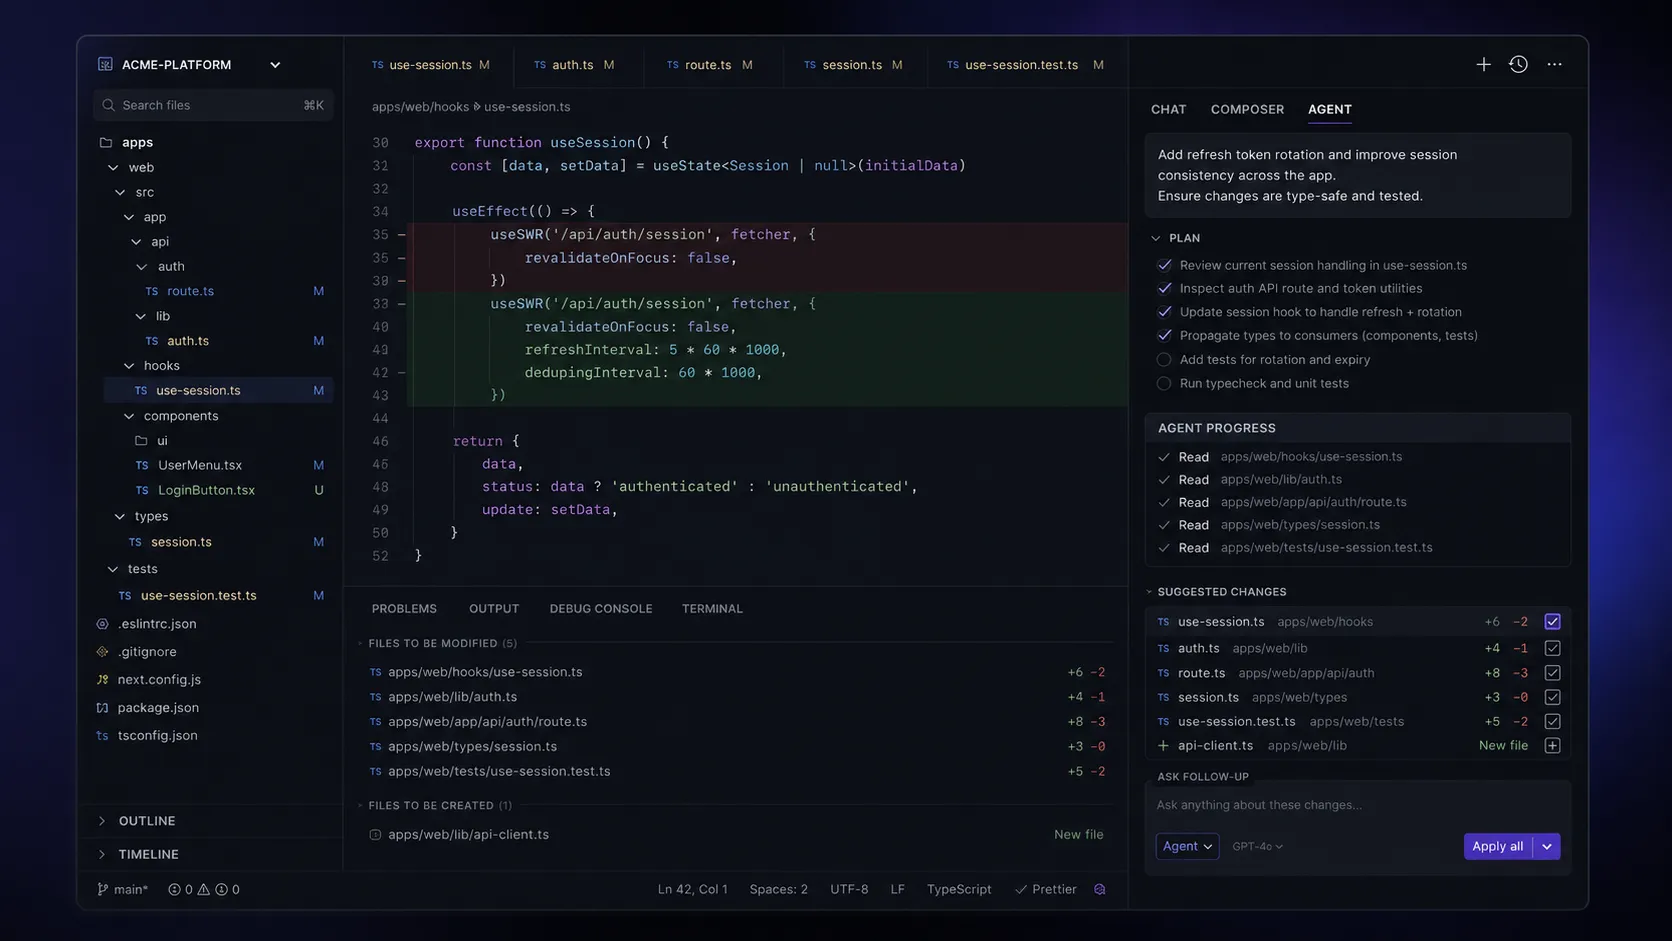Open the history clock icon
The height and width of the screenshot is (941, 1672).
pyautogui.click(x=1518, y=64)
